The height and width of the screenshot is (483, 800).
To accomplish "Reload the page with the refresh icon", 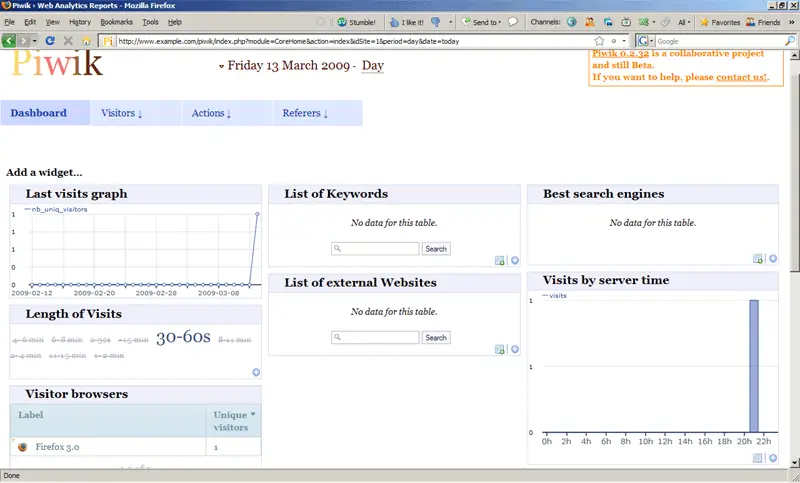I will click(50, 41).
